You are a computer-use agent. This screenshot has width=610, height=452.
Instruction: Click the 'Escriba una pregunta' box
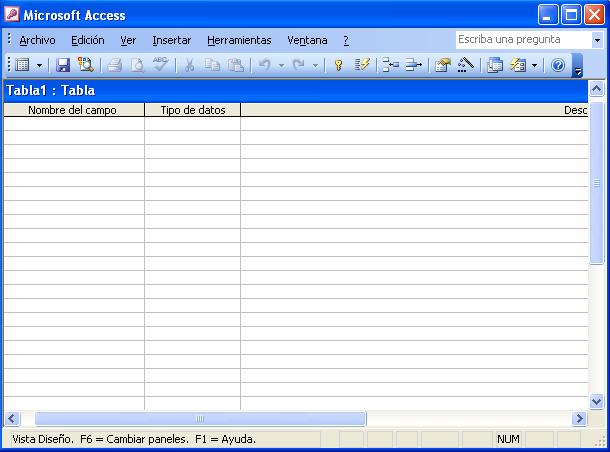pyautogui.click(x=523, y=40)
